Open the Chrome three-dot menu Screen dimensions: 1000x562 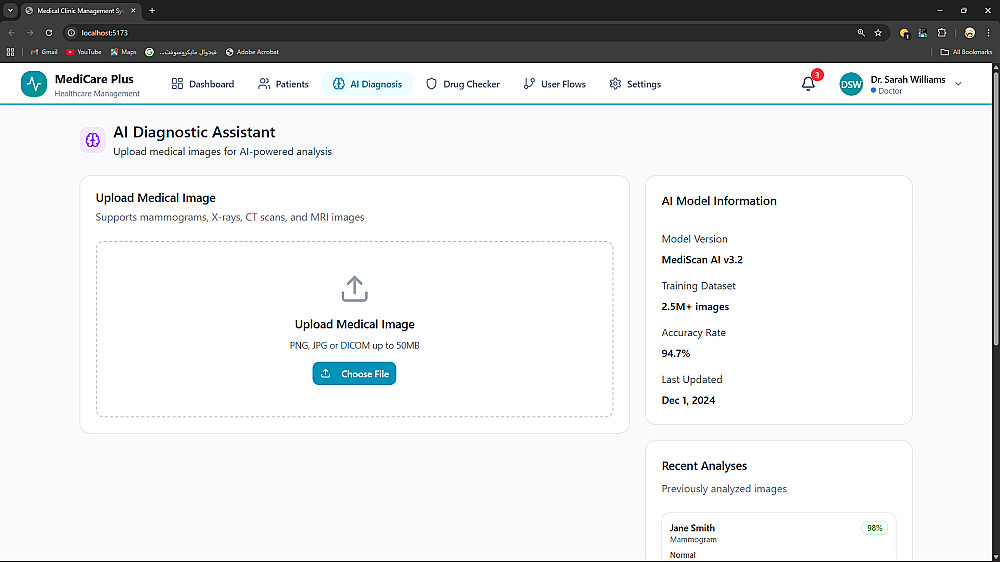click(x=989, y=33)
